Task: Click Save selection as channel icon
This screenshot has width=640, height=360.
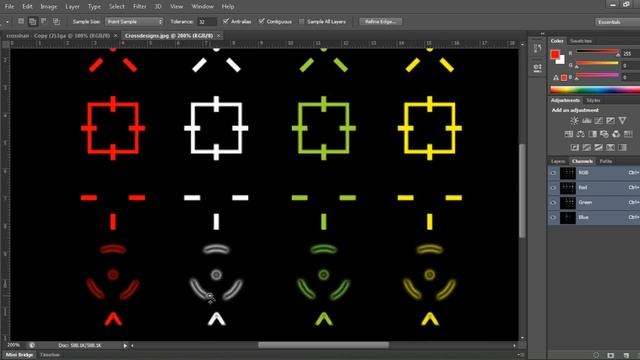Action: [x=611, y=355]
